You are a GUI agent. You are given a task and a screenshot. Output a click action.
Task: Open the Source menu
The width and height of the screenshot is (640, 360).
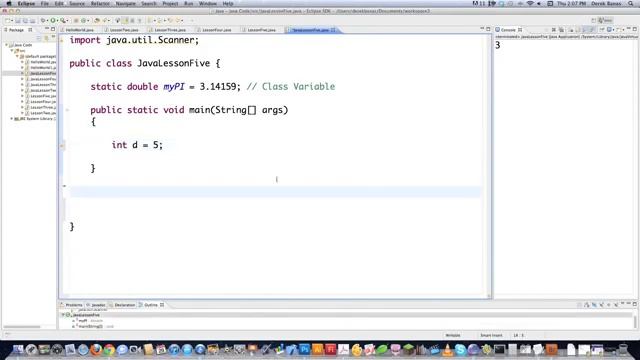(77, 3)
